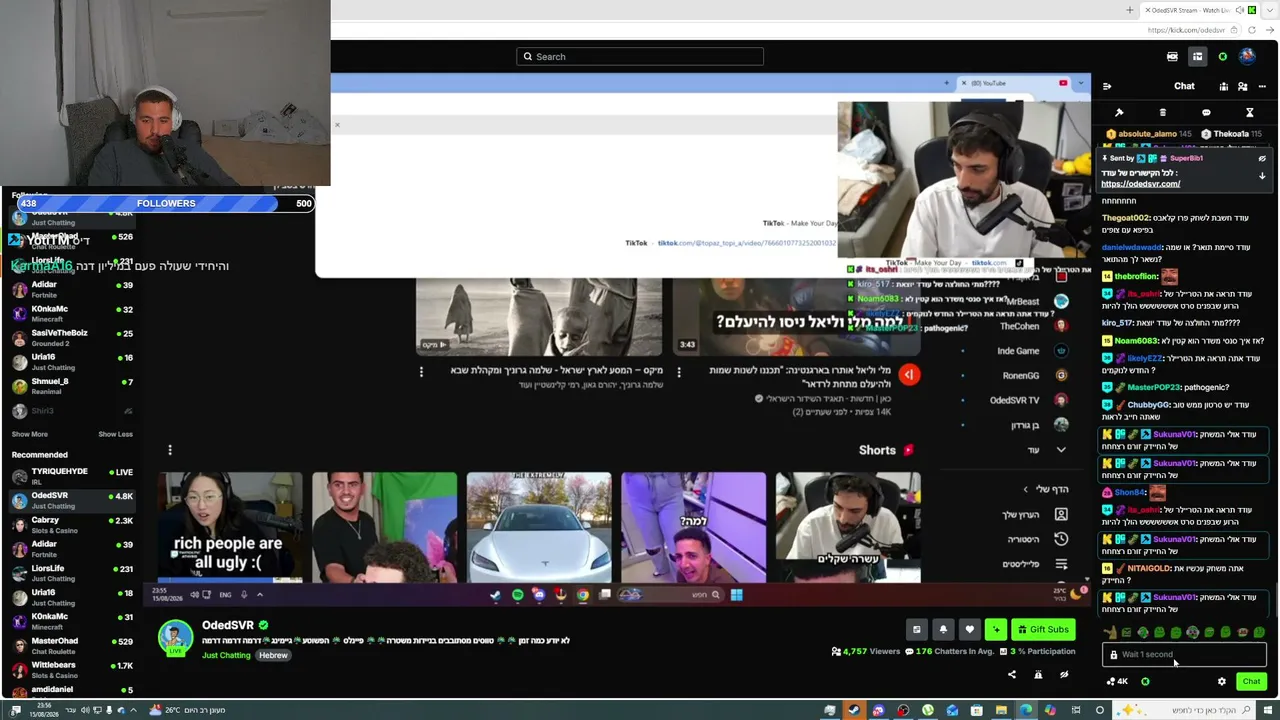1280x720 pixels.
Task: Click the hourglass slow-mode icon in chat
Action: [1249, 113]
